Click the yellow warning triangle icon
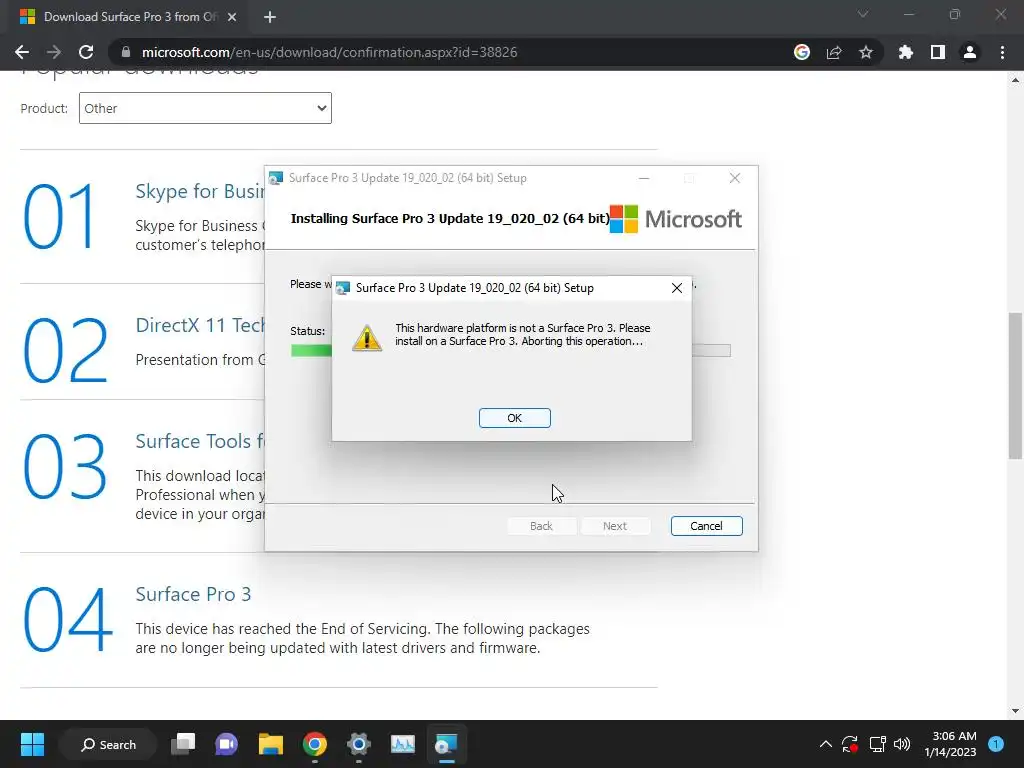This screenshot has width=1024, height=768. tap(367, 338)
